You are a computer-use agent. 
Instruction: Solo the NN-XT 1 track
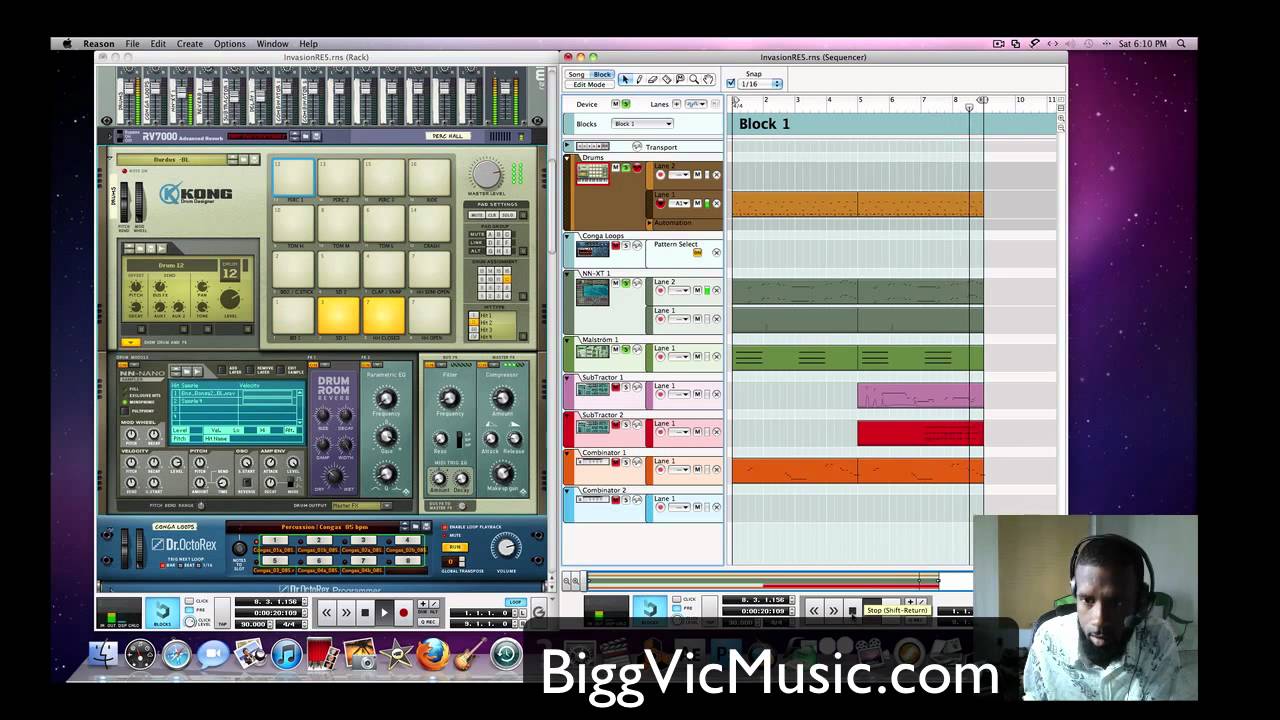[x=626, y=284]
